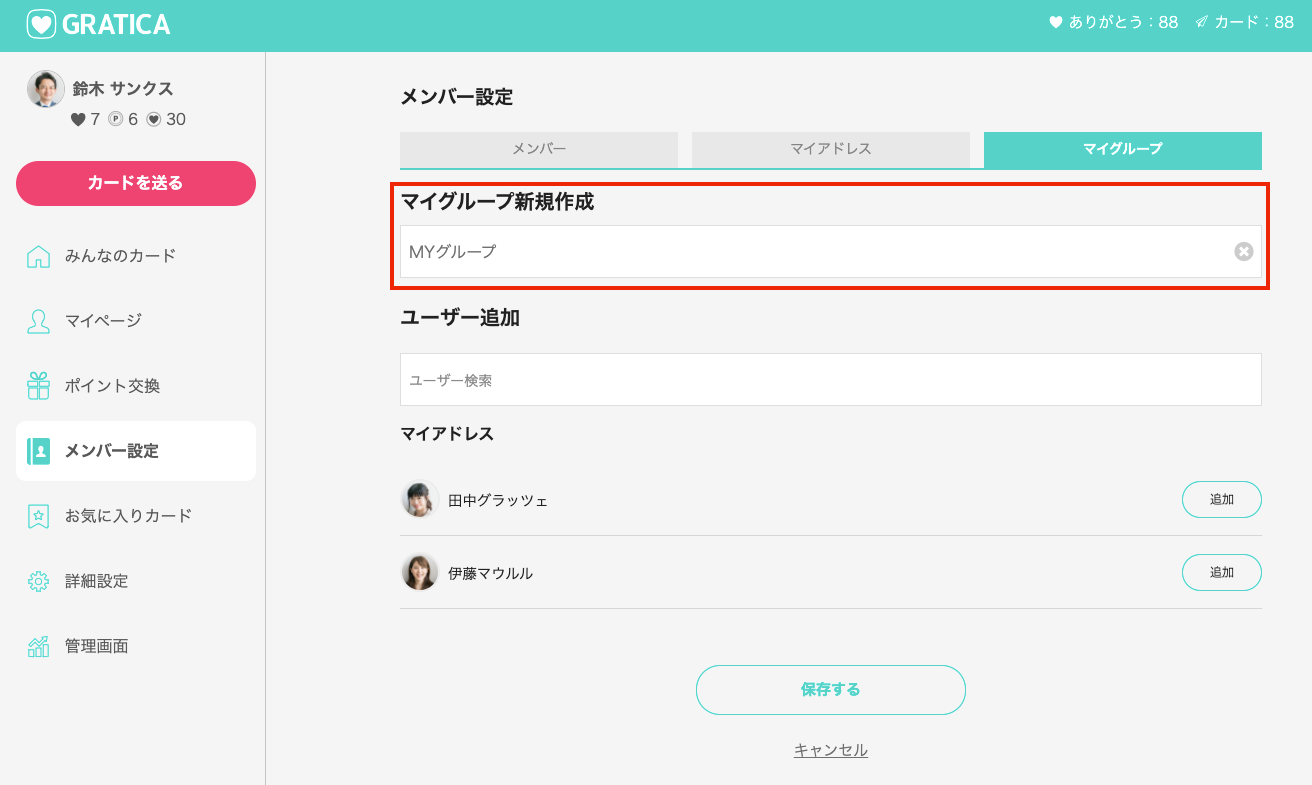Click the 鈴木 サンクス user name
The height and width of the screenshot is (785, 1312).
click(123, 89)
